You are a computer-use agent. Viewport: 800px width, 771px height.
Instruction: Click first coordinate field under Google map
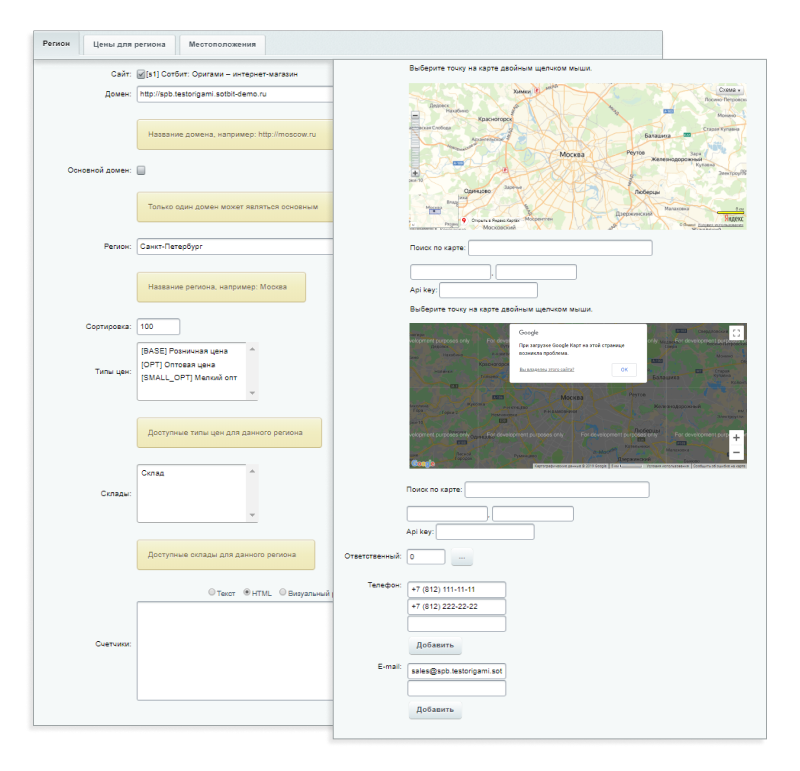(x=447, y=514)
